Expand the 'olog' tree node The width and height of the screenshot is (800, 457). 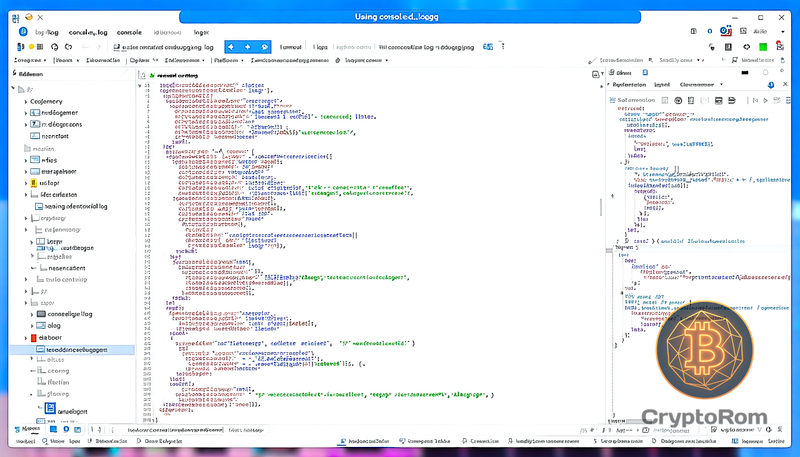tap(32, 326)
